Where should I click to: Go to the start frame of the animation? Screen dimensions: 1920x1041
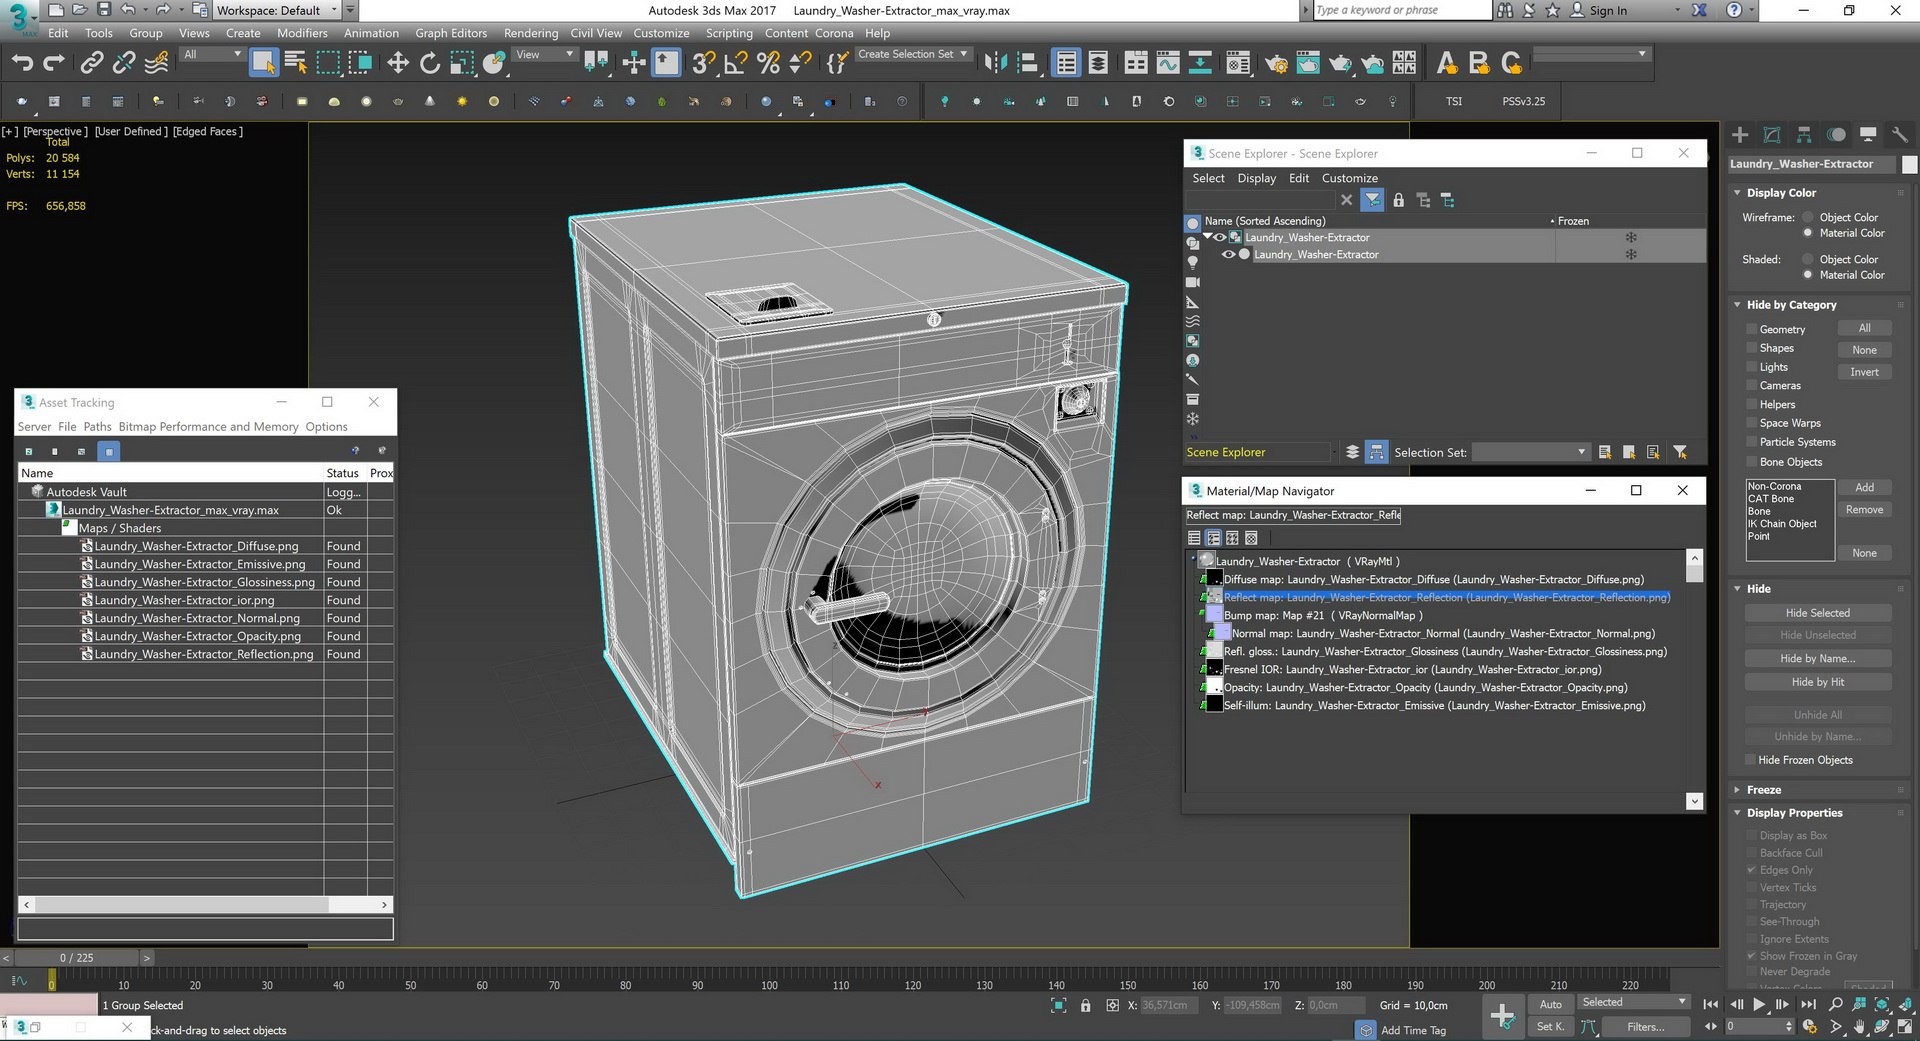(1711, 1004)
